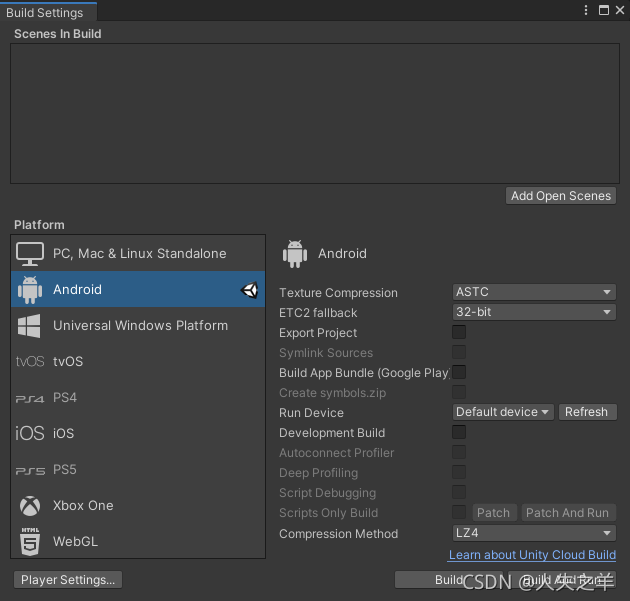
Task: Toggle the Symlink Sources checkbox
Action: click(459, 352)
